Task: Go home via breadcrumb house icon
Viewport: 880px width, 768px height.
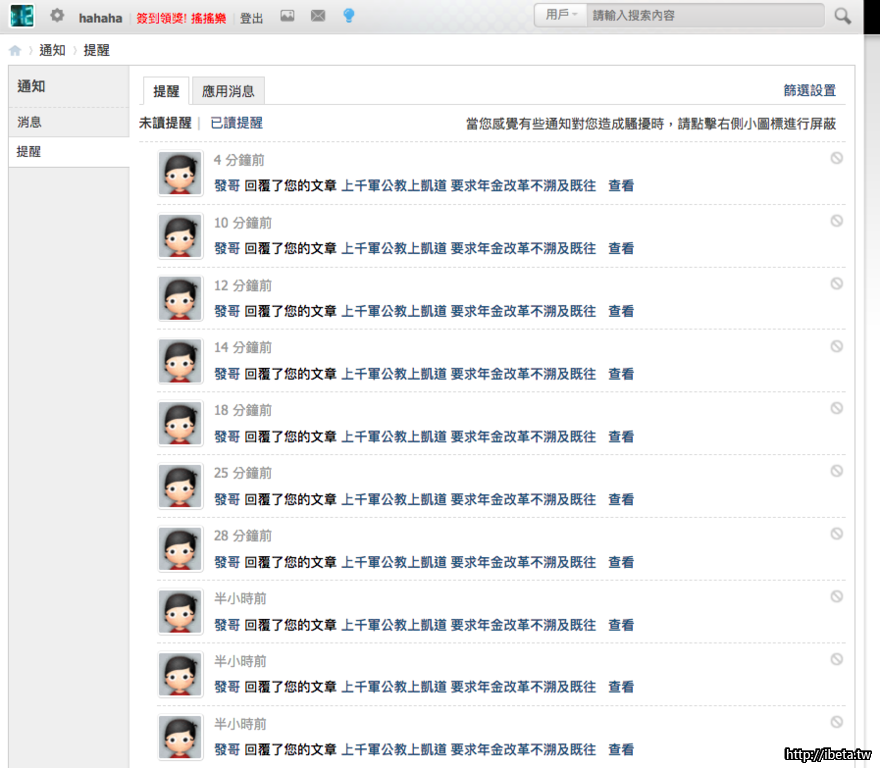Action: coord(15,50)
